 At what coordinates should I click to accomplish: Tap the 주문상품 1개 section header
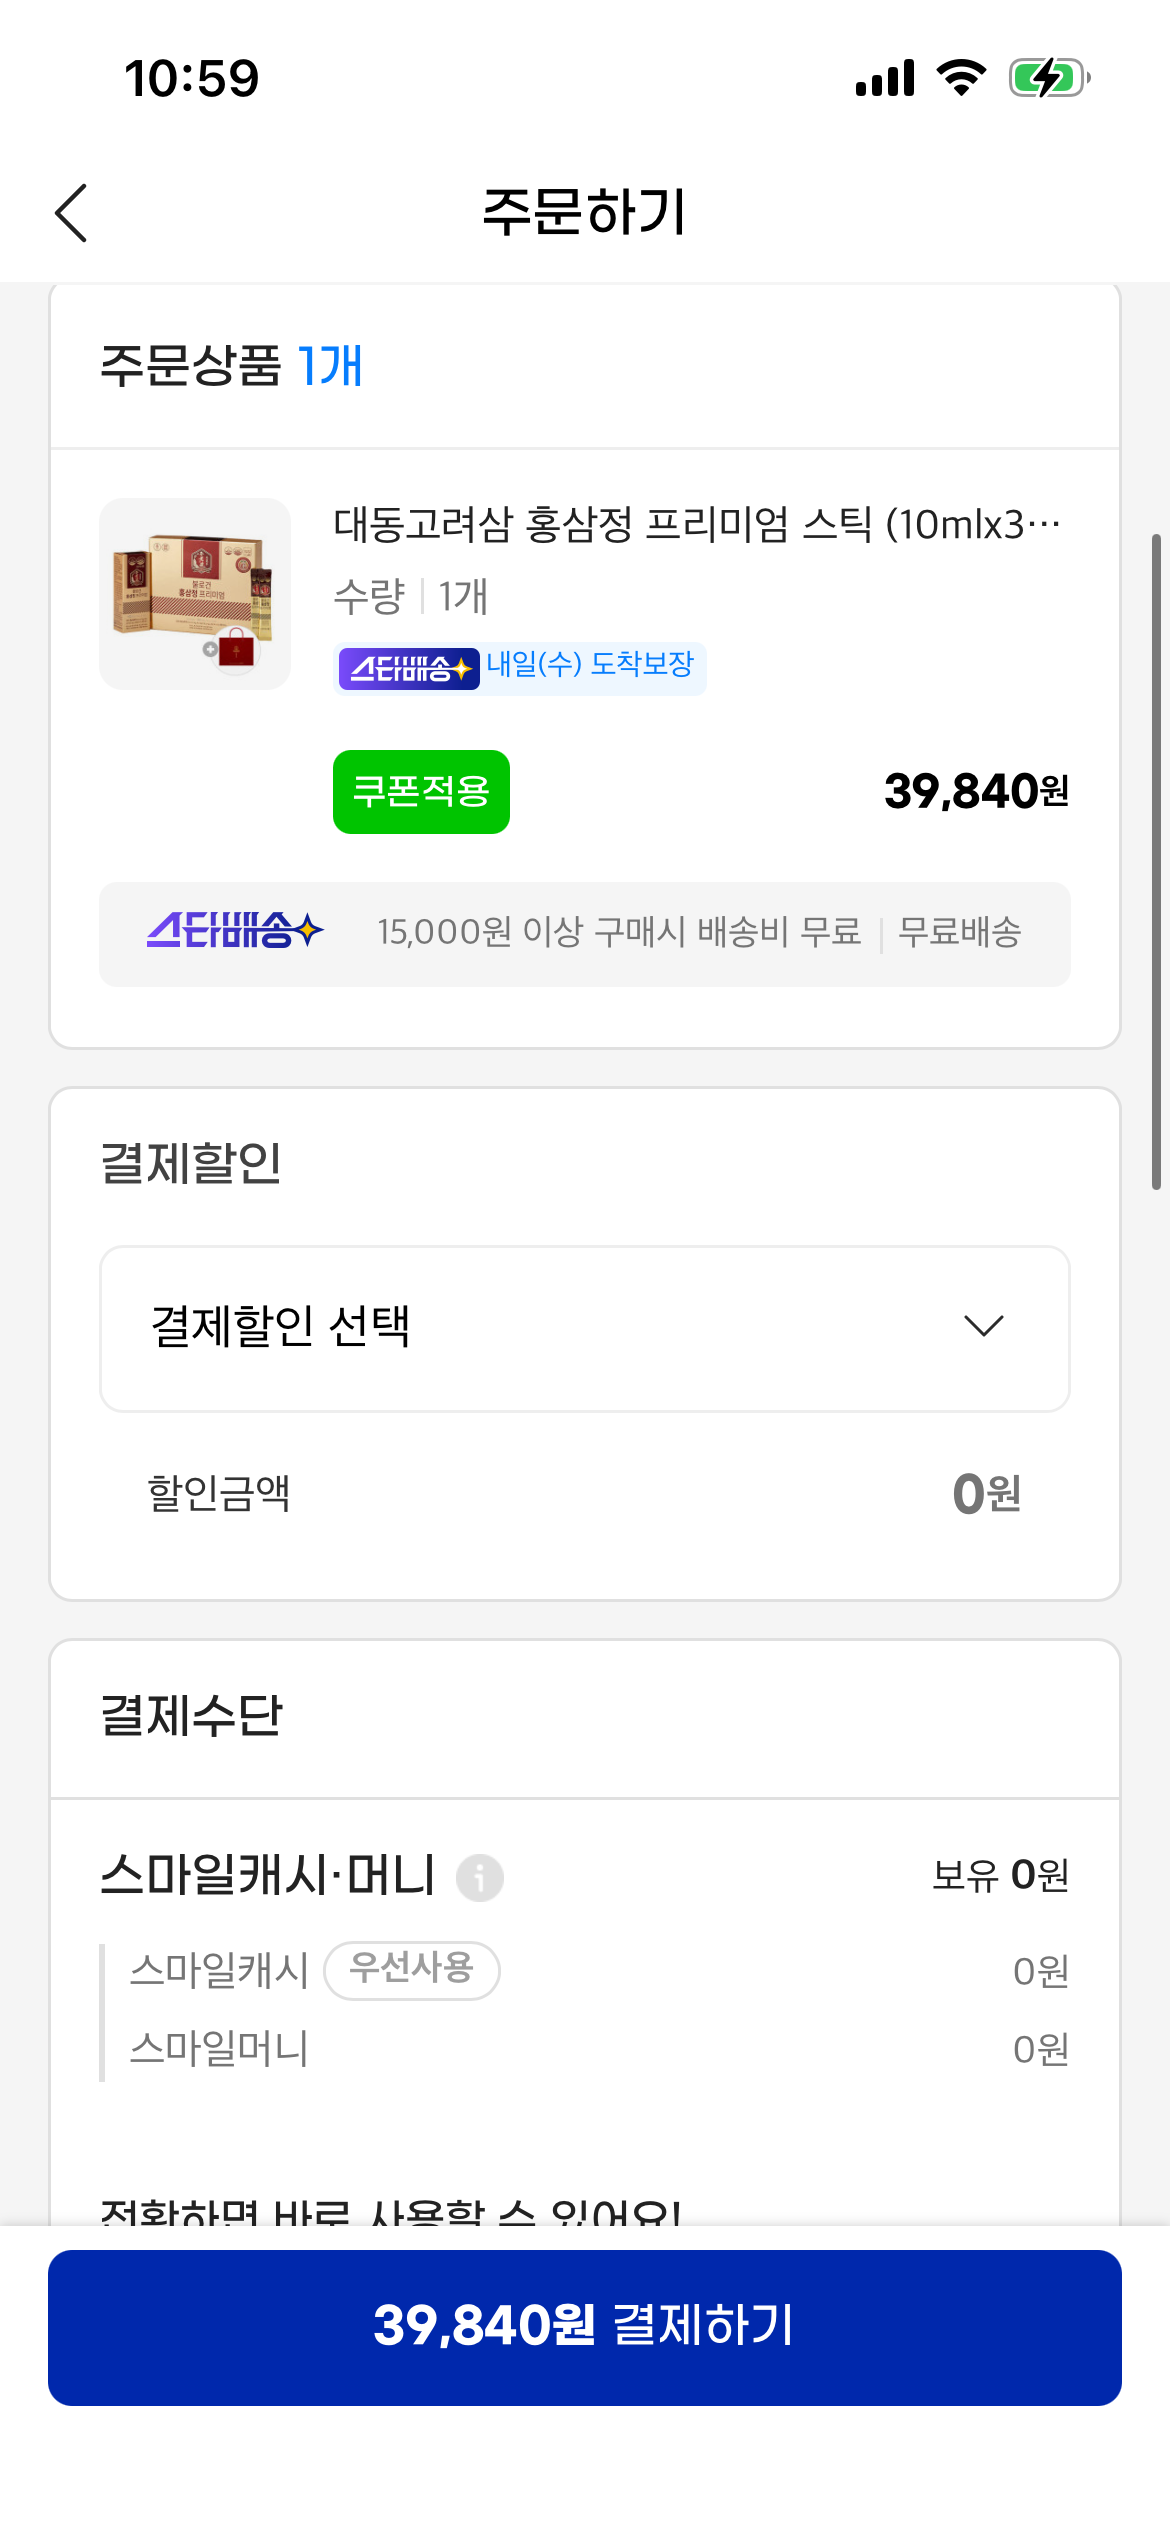point(231,366)
